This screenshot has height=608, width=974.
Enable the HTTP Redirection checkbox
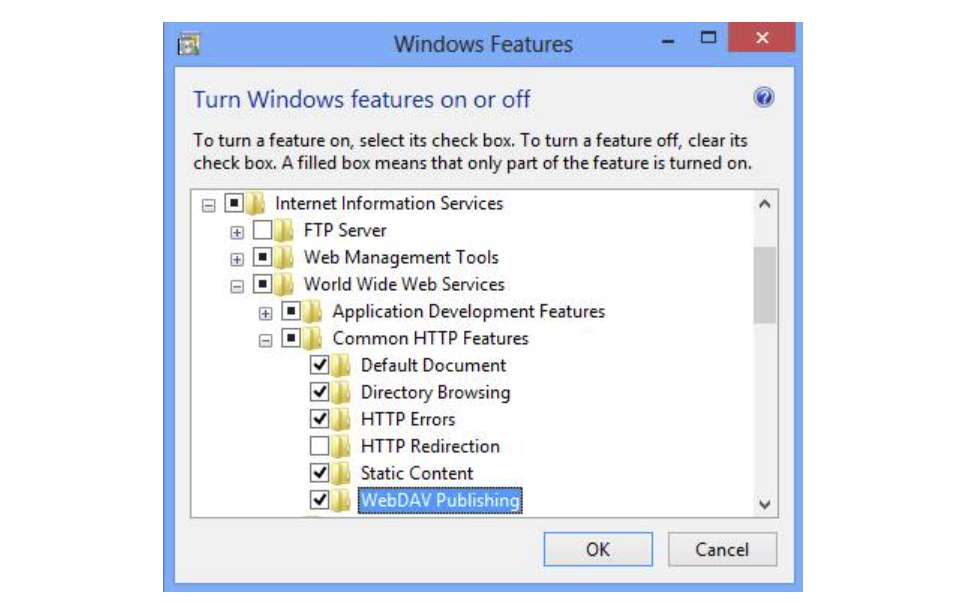[x=320, y=447]
